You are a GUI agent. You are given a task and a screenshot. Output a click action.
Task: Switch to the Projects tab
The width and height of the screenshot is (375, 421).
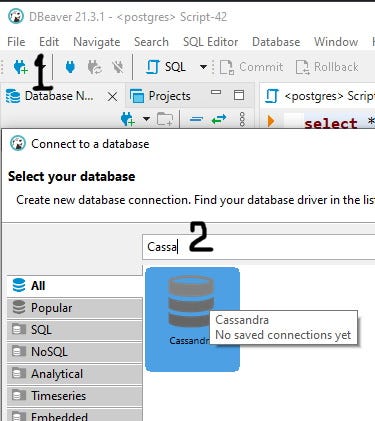click(160, 96)
